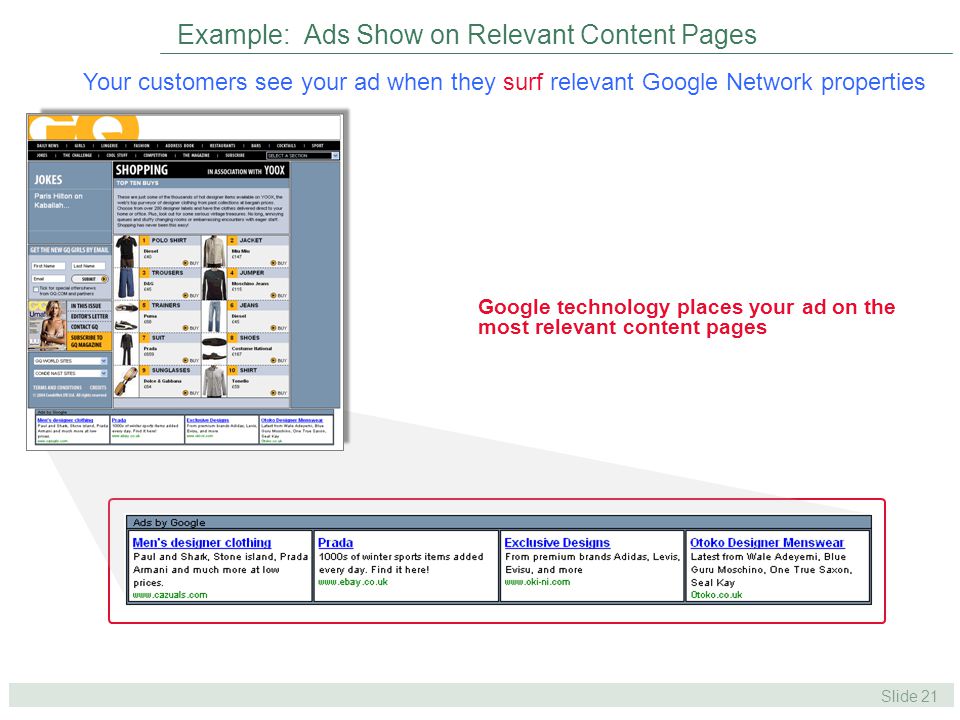This screenshot has width=960, height=720.
Task: Open The Magazine menu item
Action: 195,156
